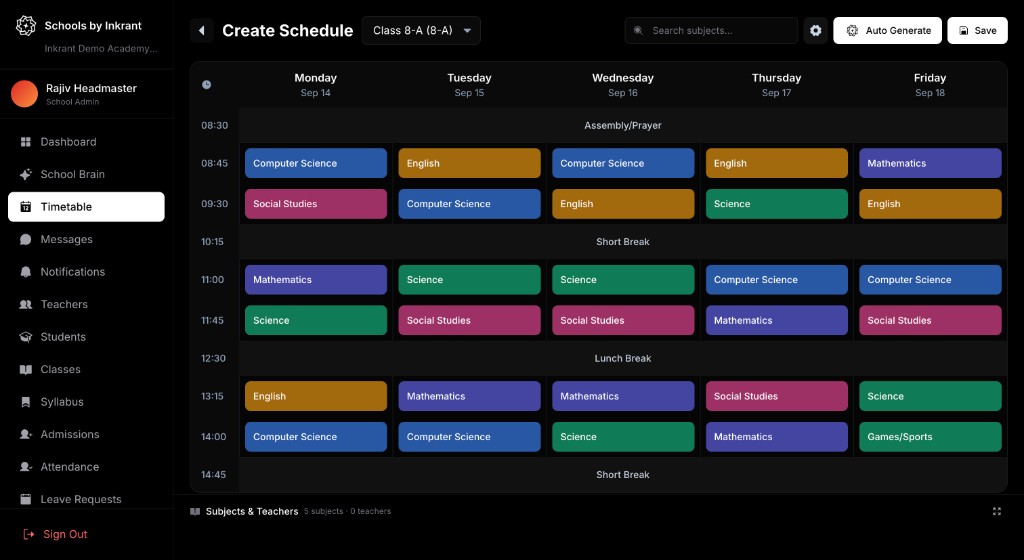Go to Messages section
The width and height of the screenshot is (1024, 560).
click(86, 240)
